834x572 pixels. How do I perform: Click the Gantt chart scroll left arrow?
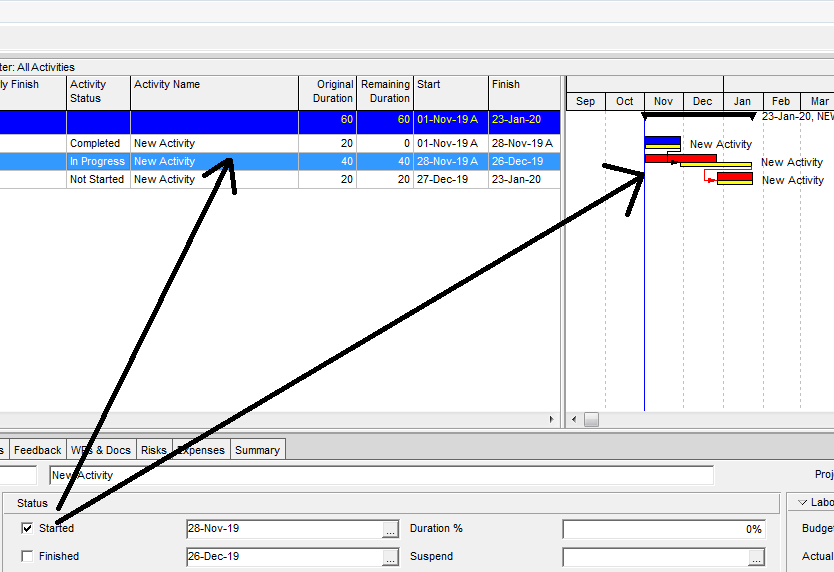(x=574, y=419)
